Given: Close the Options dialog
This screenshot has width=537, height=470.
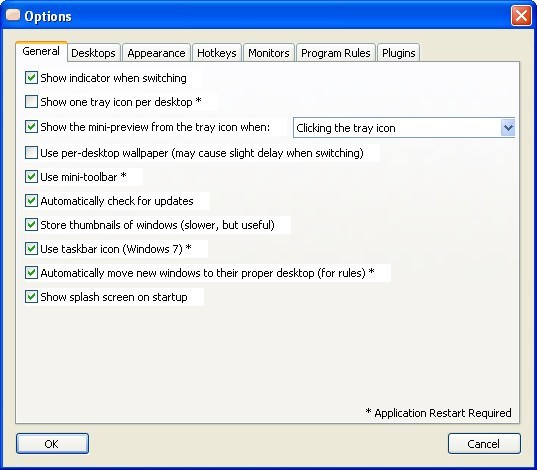Looking at the screenshot, I should [x=521, y=15].
